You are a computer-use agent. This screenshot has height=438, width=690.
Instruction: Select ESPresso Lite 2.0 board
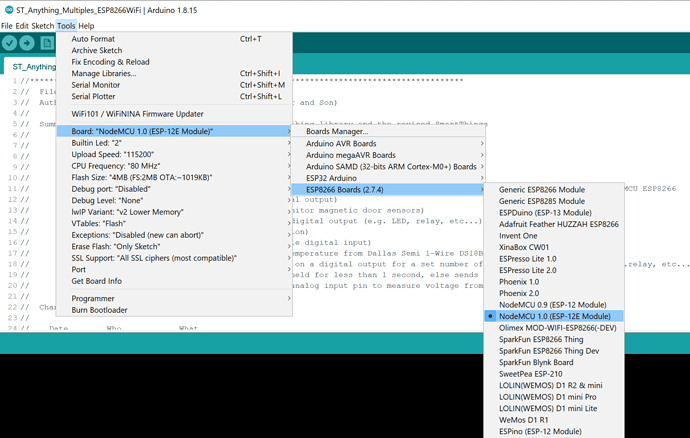pos(554,270)
